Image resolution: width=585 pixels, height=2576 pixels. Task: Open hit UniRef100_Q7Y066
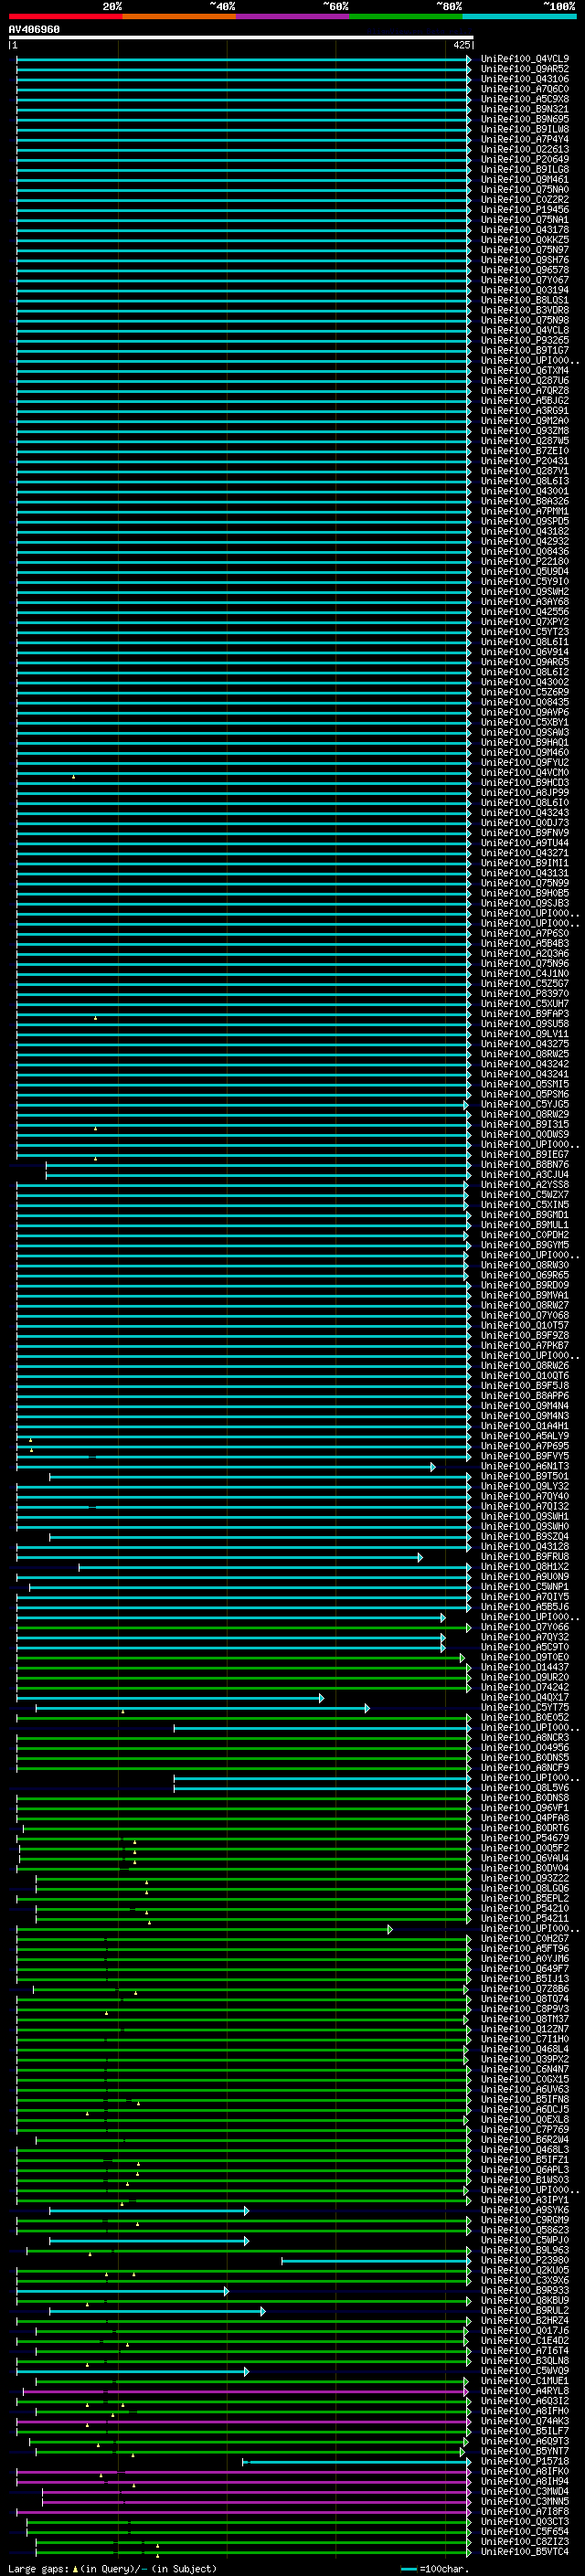pos(524,1627)
